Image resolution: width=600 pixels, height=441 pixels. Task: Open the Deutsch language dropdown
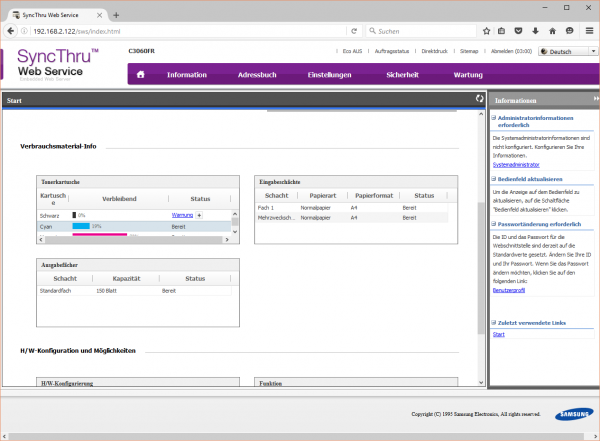(565, 51)
